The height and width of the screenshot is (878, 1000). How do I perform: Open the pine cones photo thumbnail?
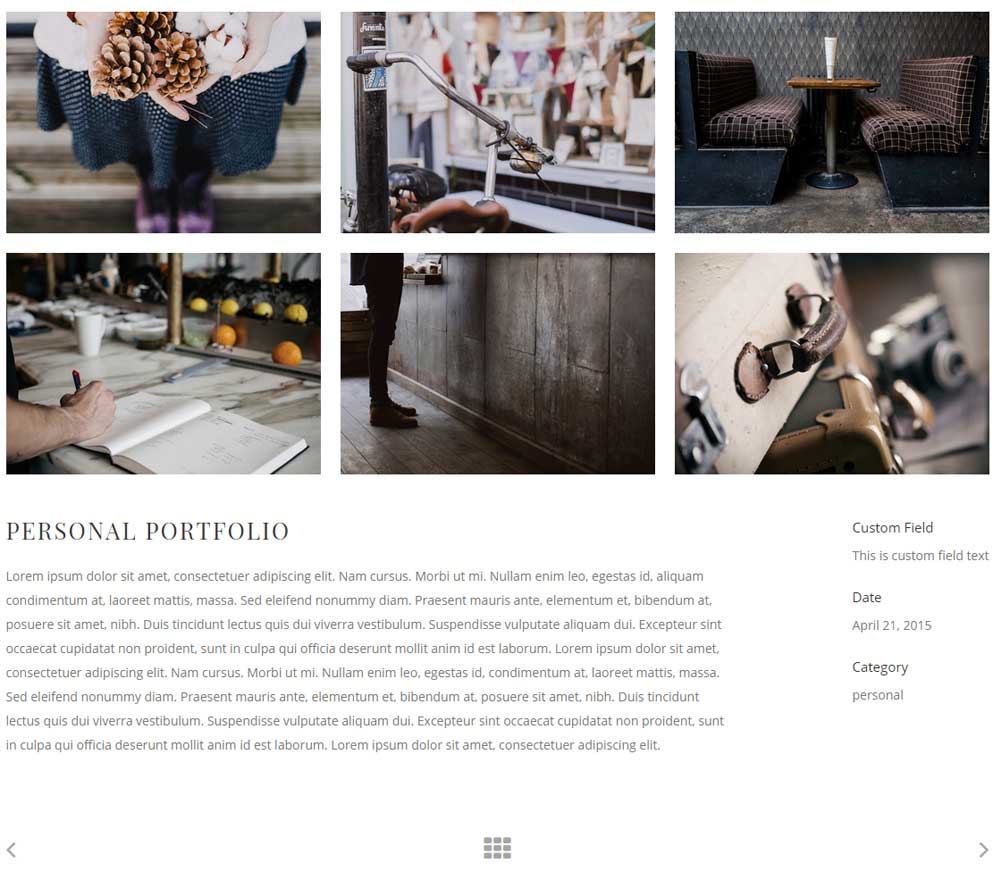coord(163,122)
